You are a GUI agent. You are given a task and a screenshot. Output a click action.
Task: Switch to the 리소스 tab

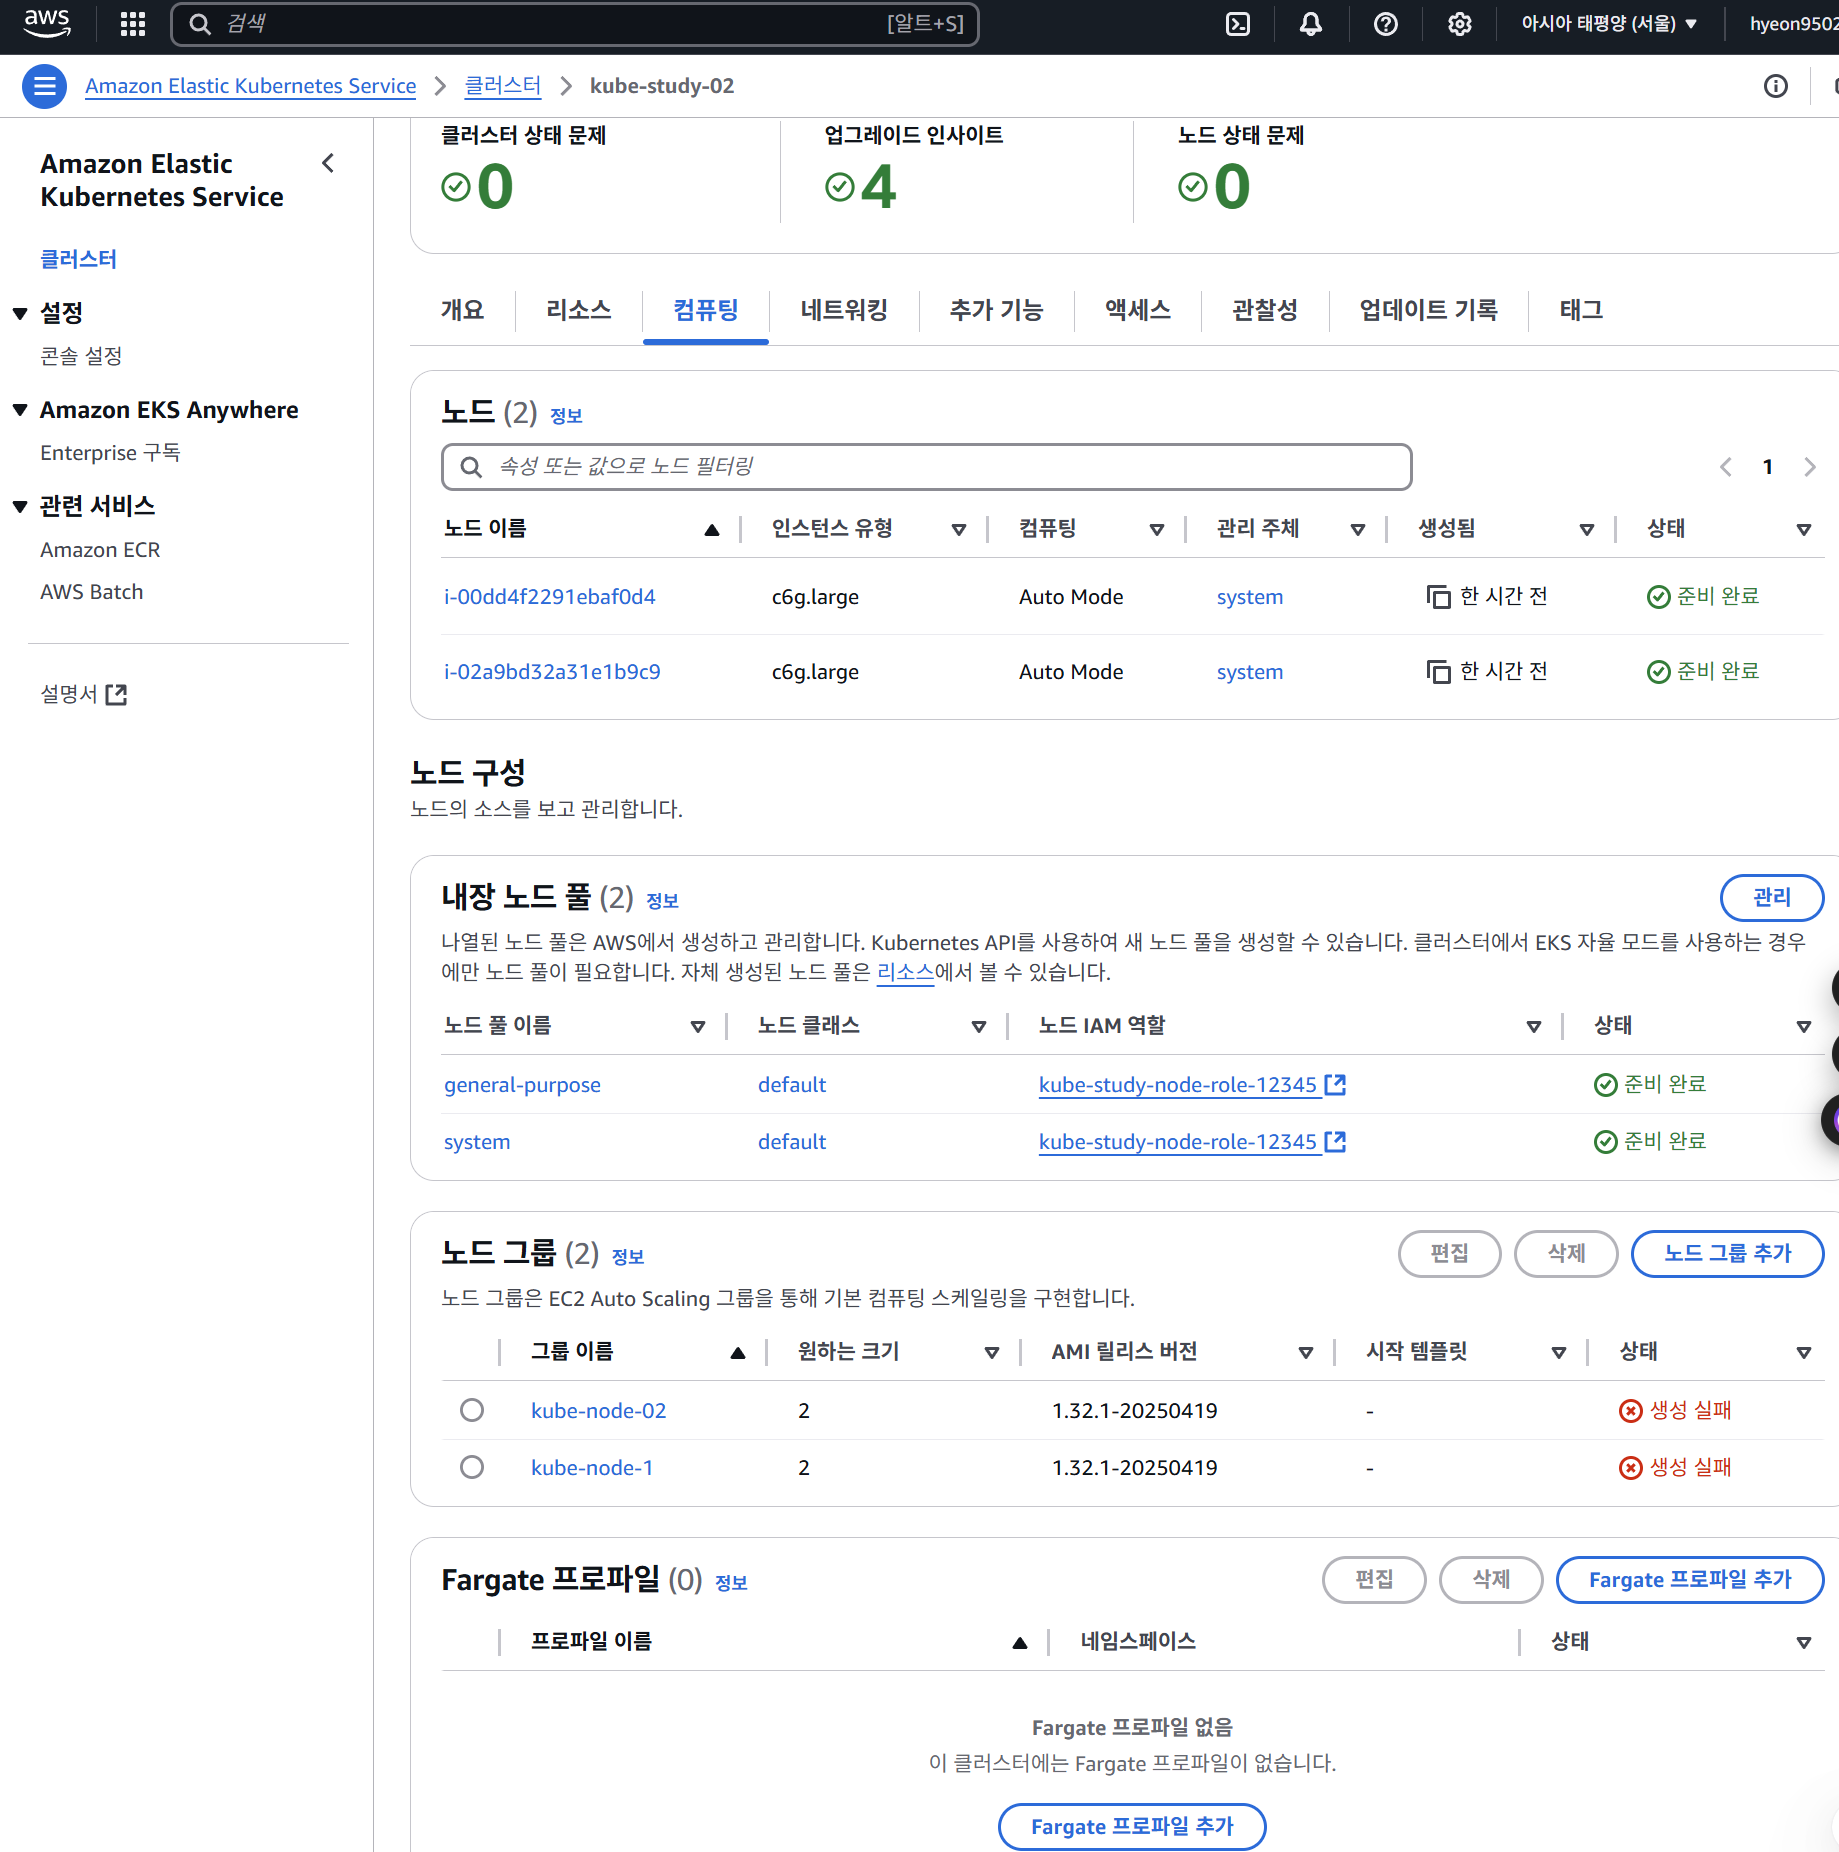[x=579, y=310]
